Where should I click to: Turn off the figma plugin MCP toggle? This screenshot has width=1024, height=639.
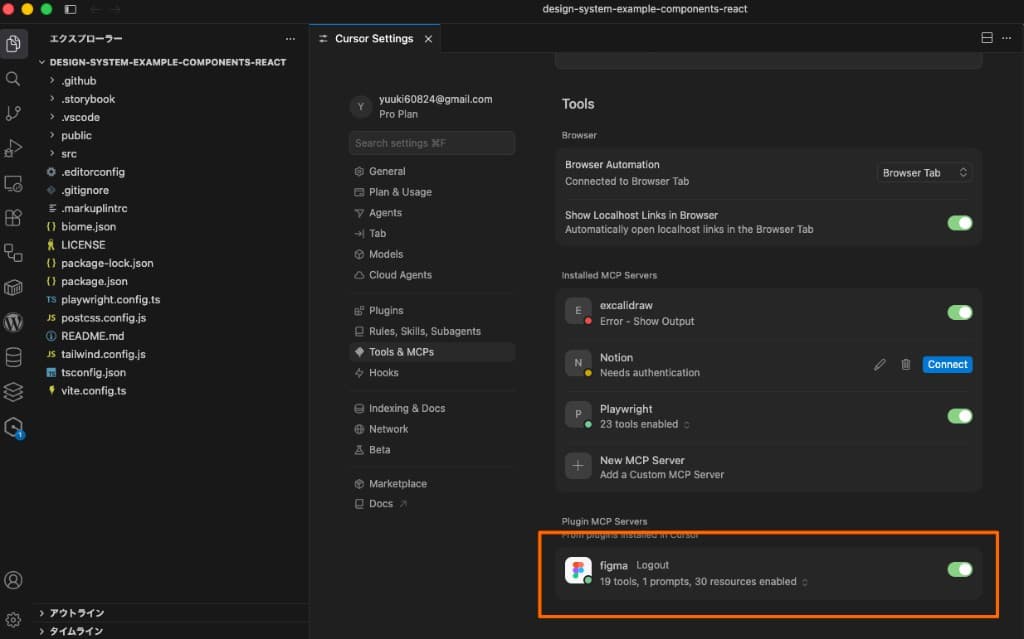point(960,569)
